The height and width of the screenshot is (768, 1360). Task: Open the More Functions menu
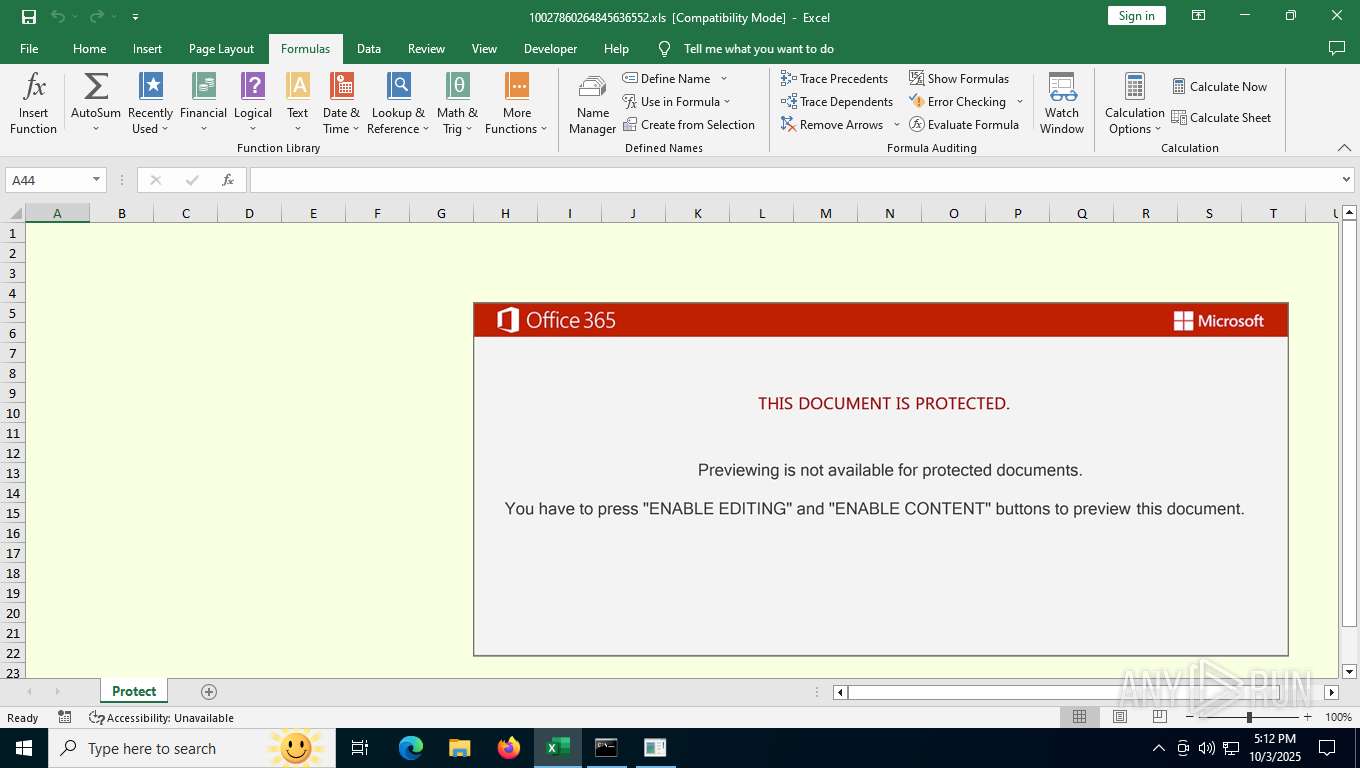[x=517, y=103]
